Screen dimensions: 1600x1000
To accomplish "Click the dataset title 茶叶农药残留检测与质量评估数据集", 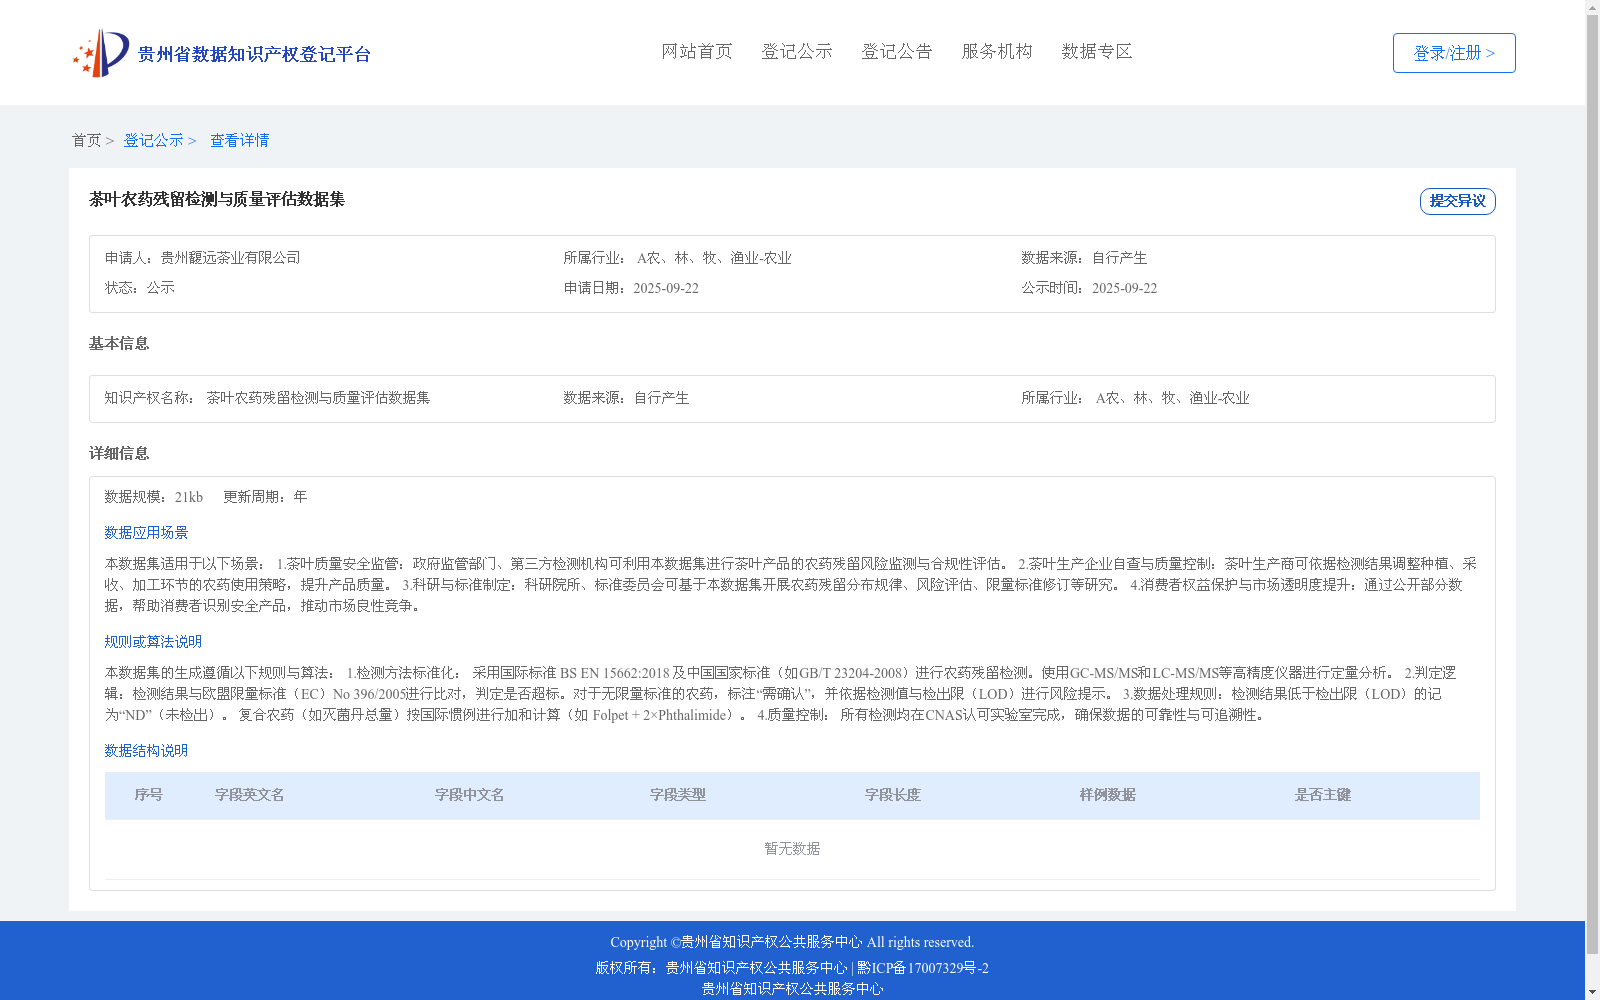I will pyautogui.click(x=217, y=199).
